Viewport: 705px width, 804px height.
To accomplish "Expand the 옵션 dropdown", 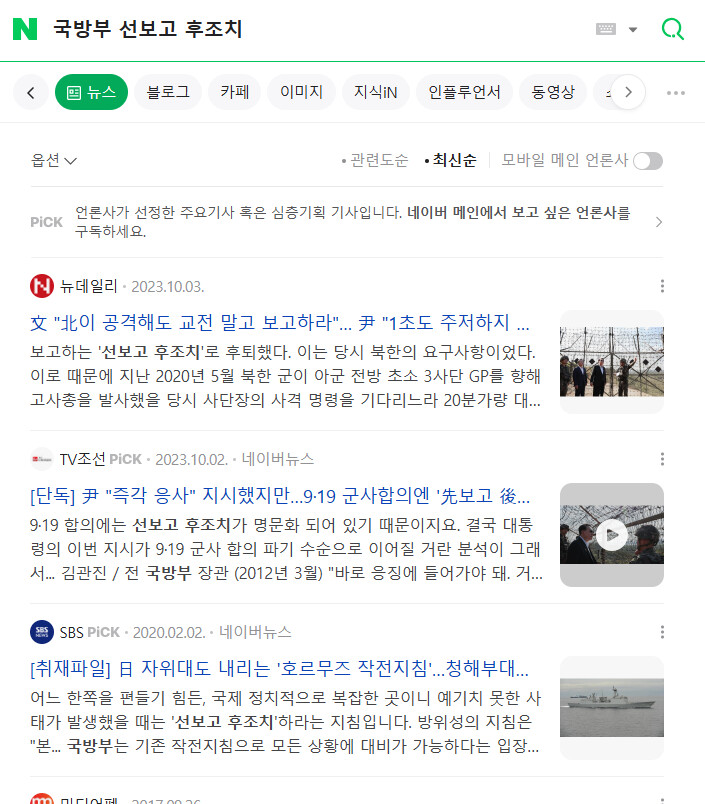I will click(x=53, y=160).
